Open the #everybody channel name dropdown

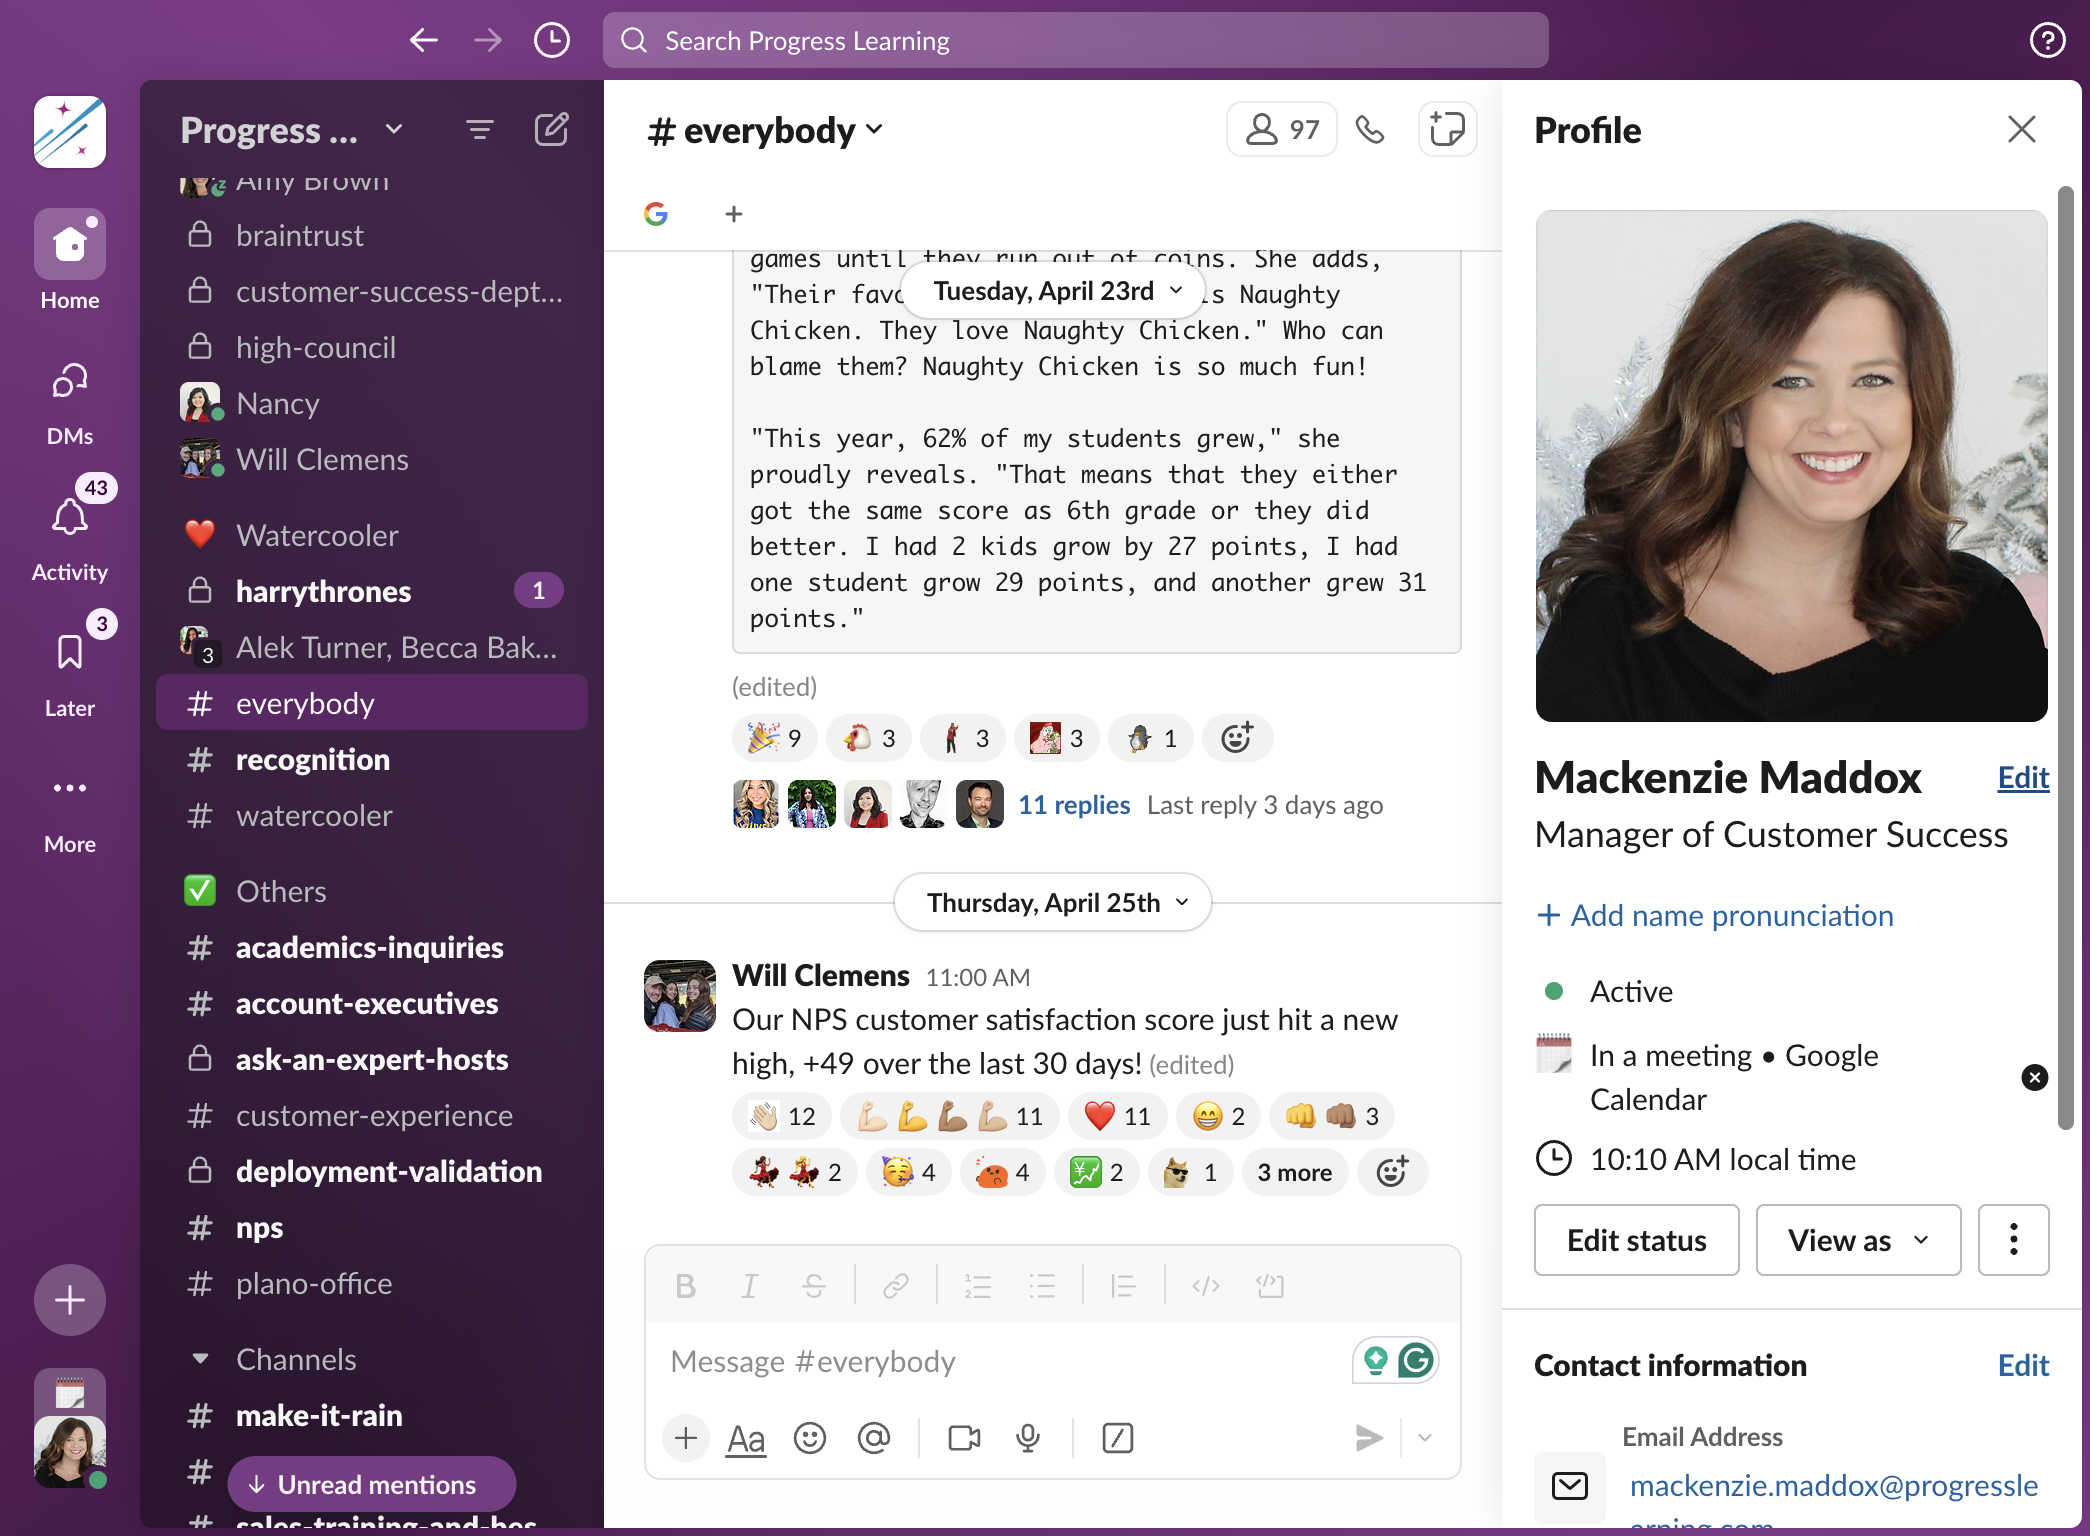(766, 130)
